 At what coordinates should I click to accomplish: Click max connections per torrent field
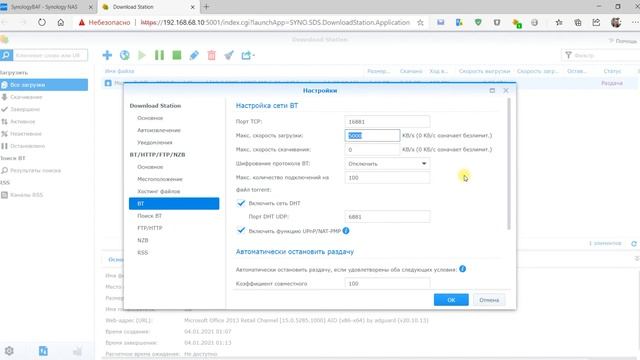tap(387, 178)
